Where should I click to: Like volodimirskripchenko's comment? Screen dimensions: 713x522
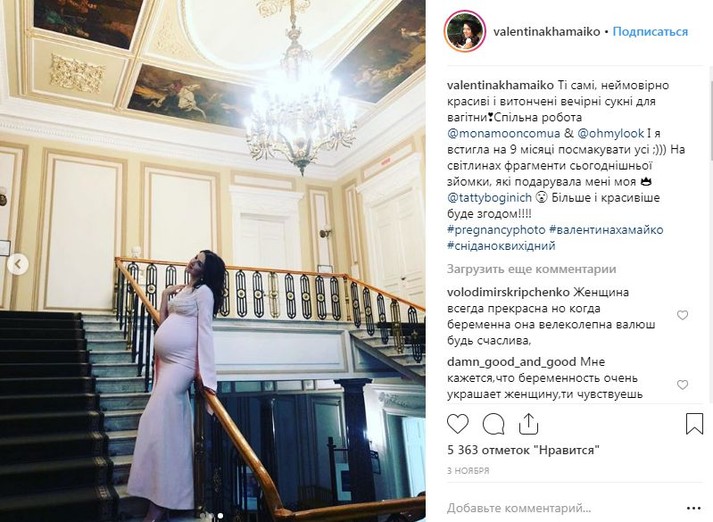[x=683, y=315]
